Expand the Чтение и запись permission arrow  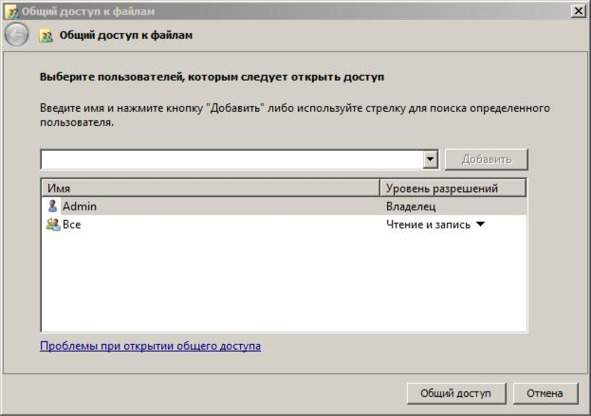tap(480, 224)
